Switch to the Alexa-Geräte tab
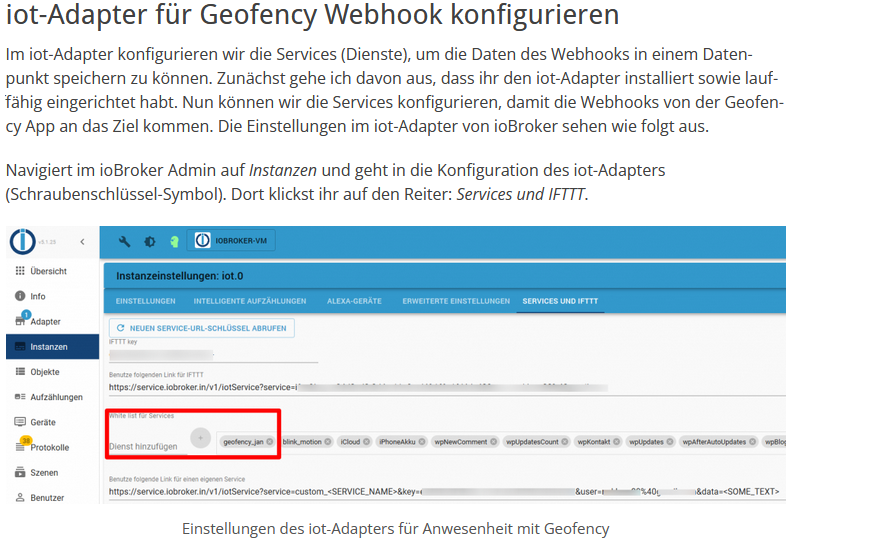 click(354, 301)
